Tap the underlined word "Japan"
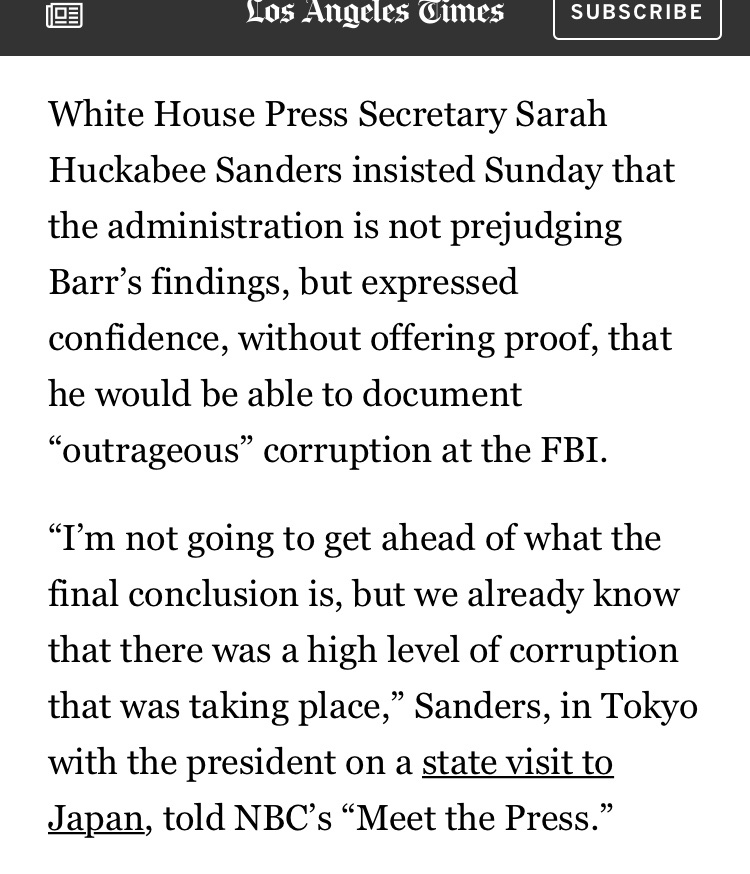Viewport: 750px width, 874px height. [96, 818]
